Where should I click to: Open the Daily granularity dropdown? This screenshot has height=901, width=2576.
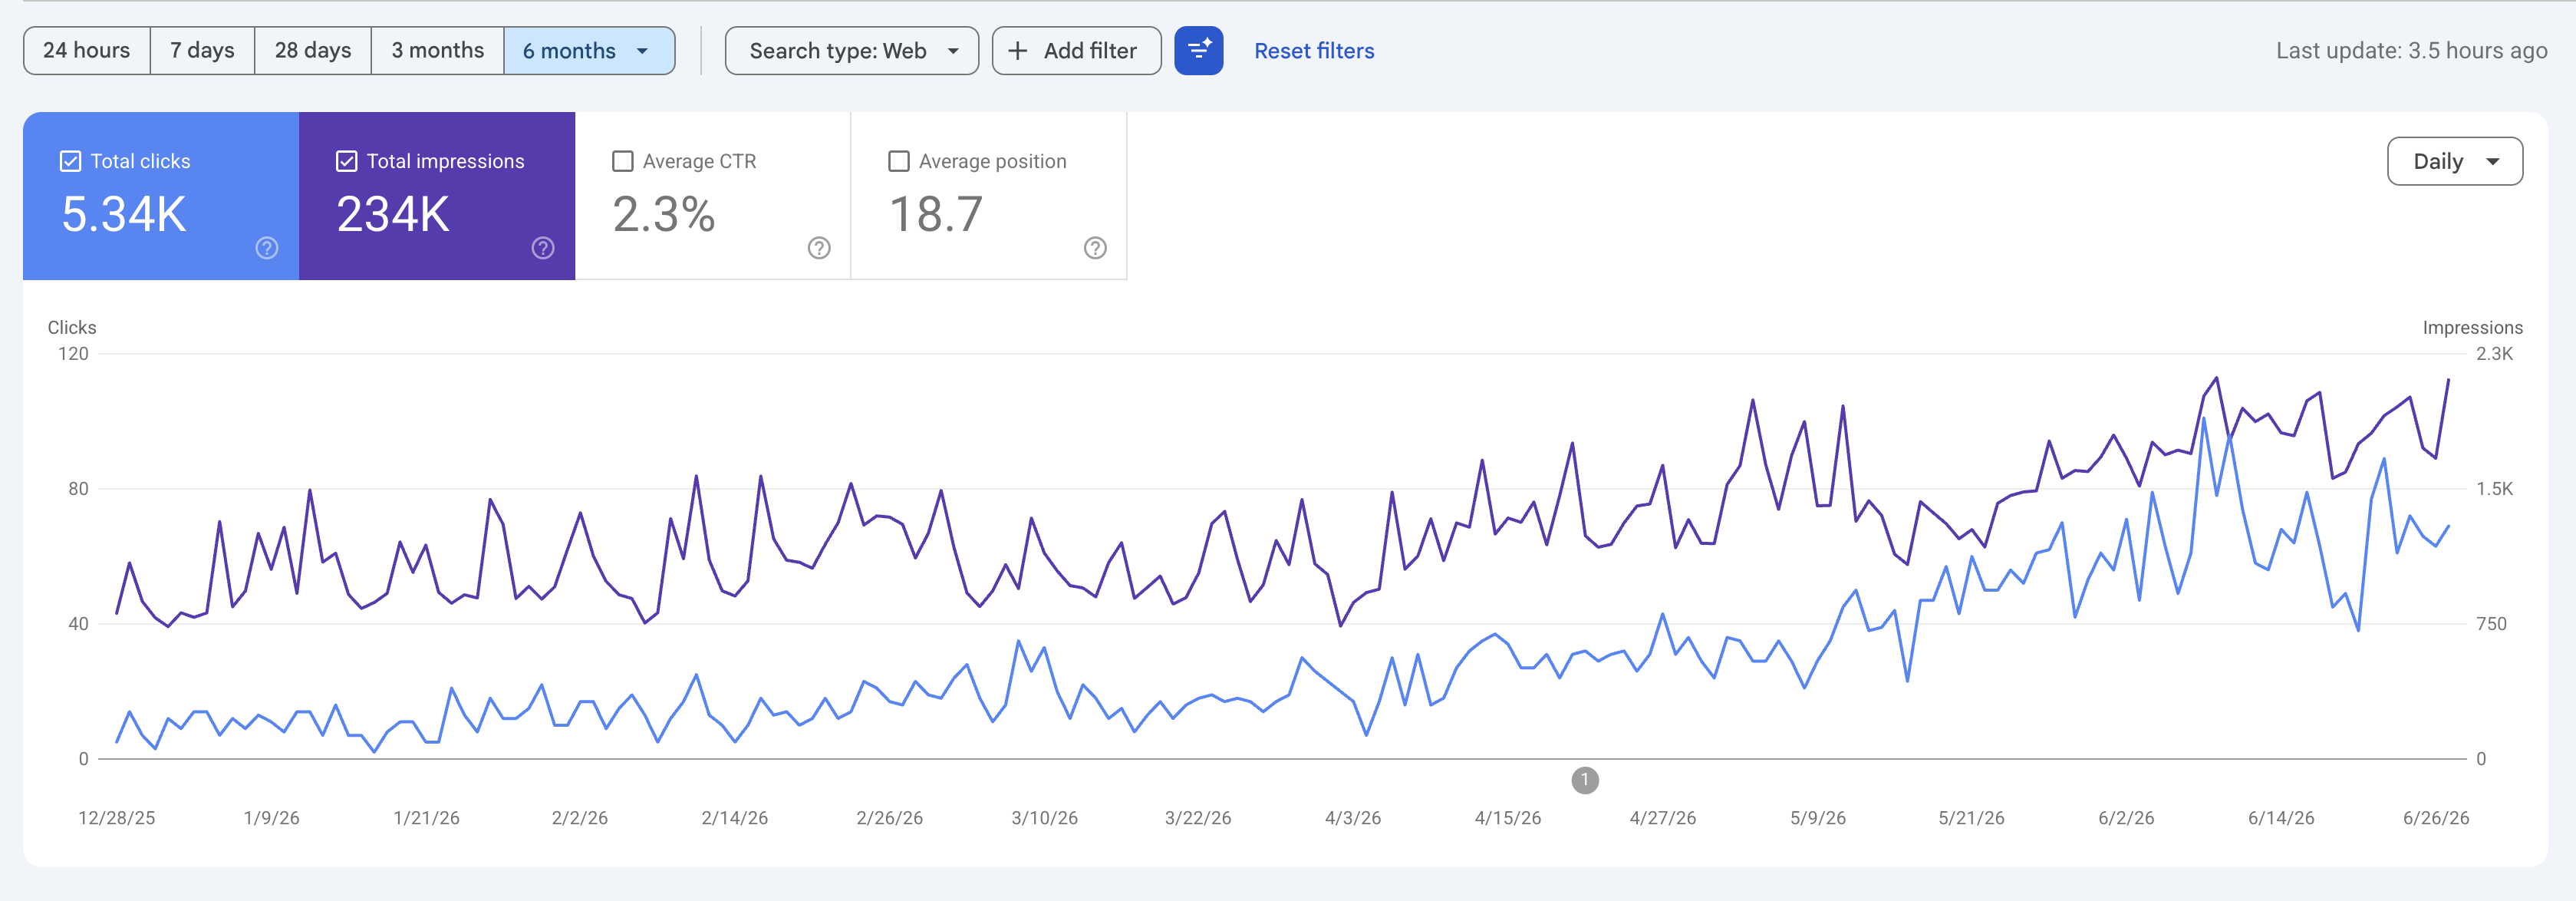tap(2454, 161)
